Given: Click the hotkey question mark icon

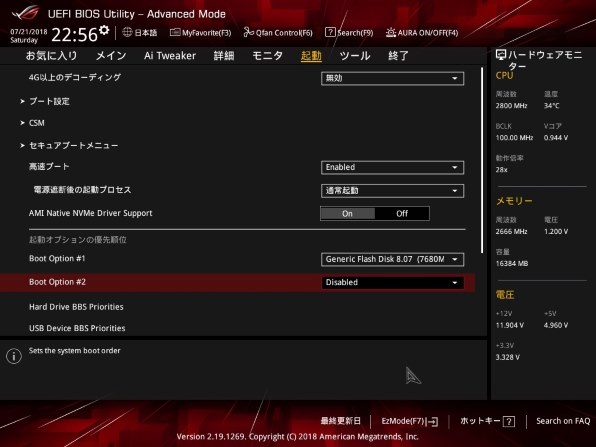Looking at the screenshot, I should pyautogui.click(x=509, y=421).
